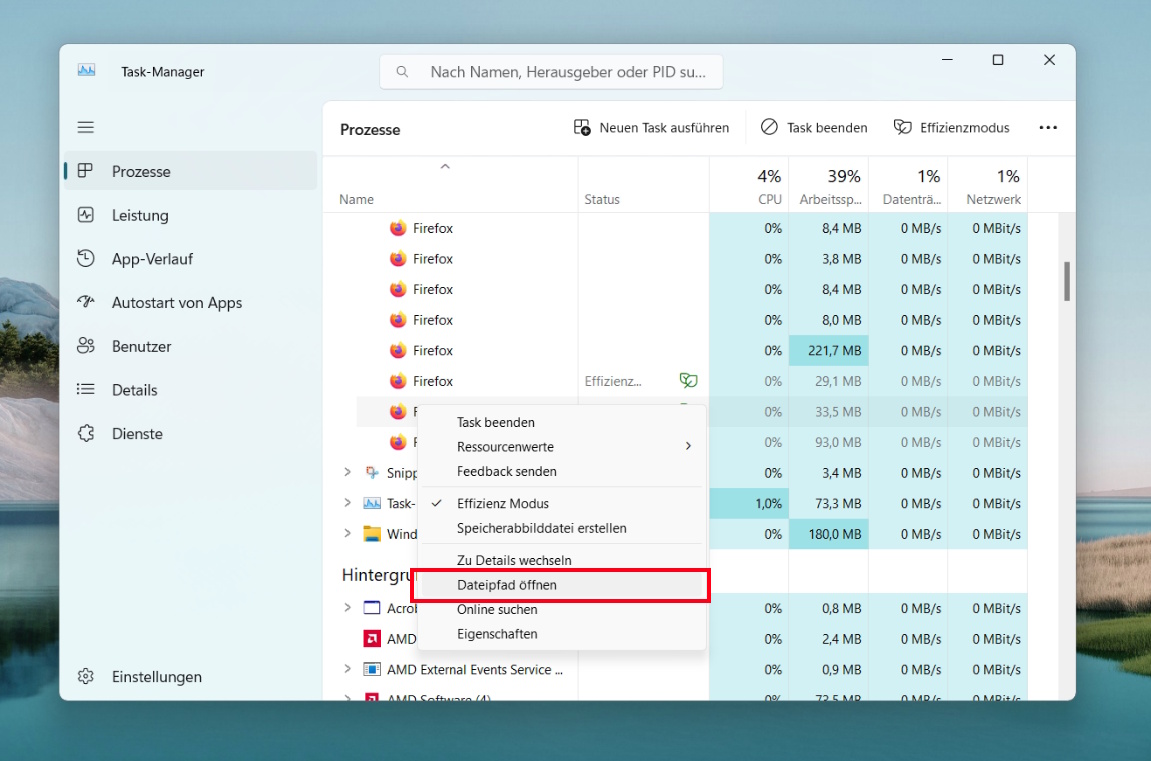Click the Benutzer users icon

[86, 347]
